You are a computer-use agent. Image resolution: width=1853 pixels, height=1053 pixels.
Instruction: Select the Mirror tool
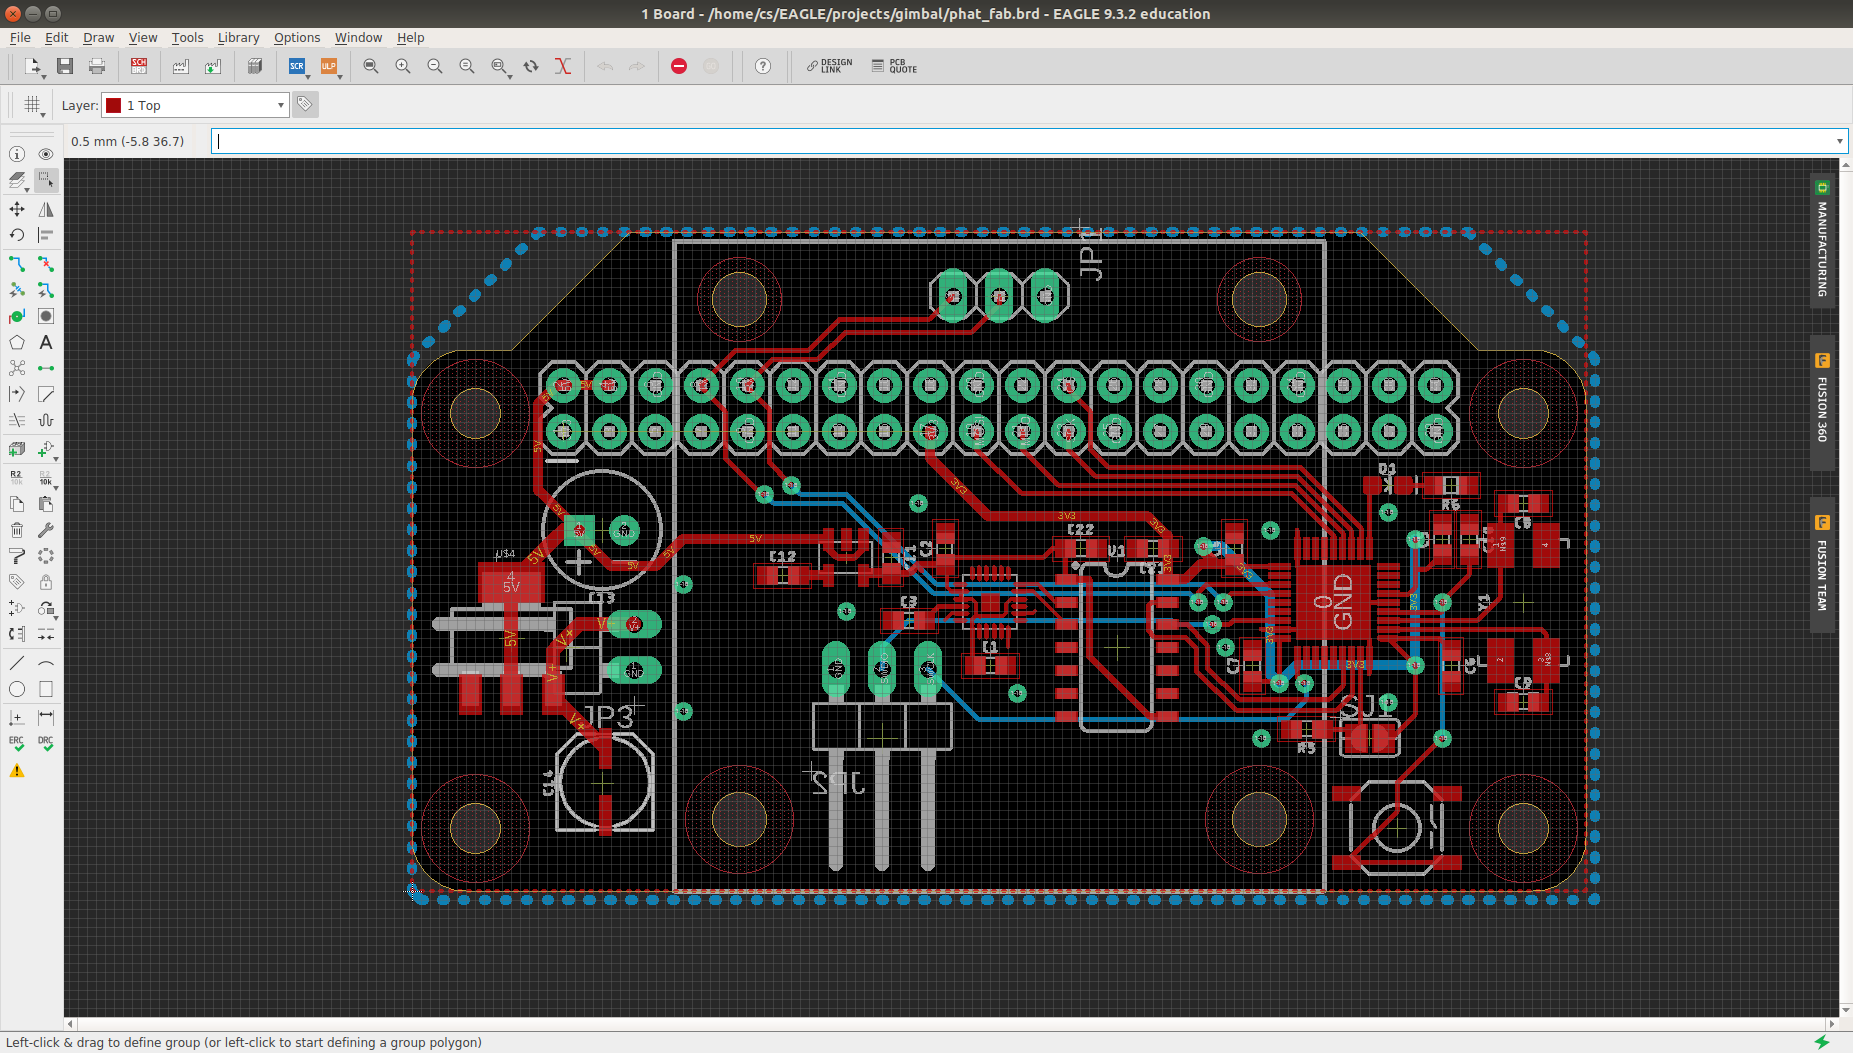46,209
